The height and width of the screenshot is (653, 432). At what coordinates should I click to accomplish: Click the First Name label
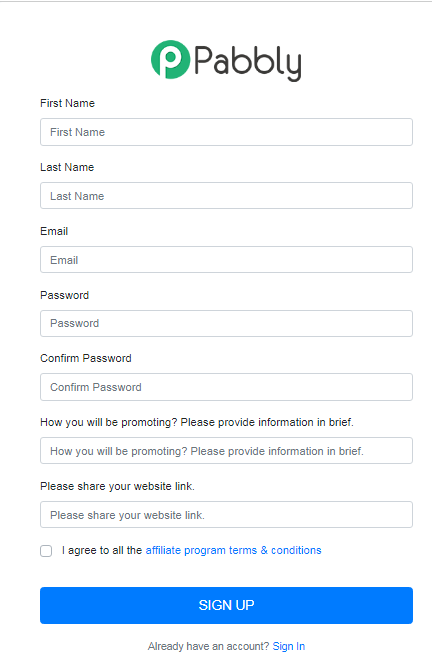(x=67, y=103)
